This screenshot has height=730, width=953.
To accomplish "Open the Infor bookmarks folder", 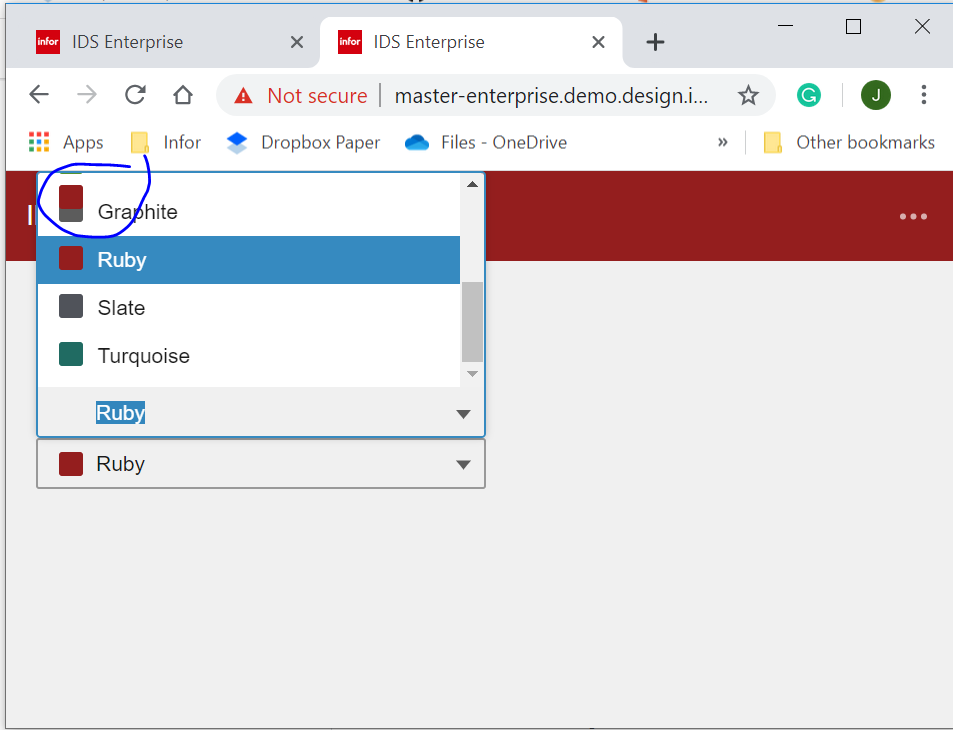I will 165,142.
